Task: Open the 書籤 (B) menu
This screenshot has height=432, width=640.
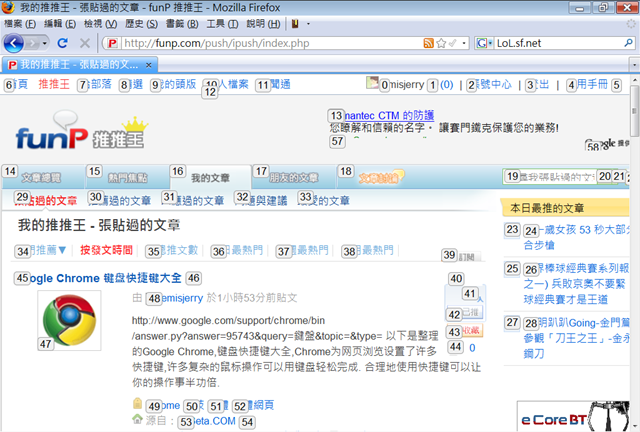Action: [182, 24]
